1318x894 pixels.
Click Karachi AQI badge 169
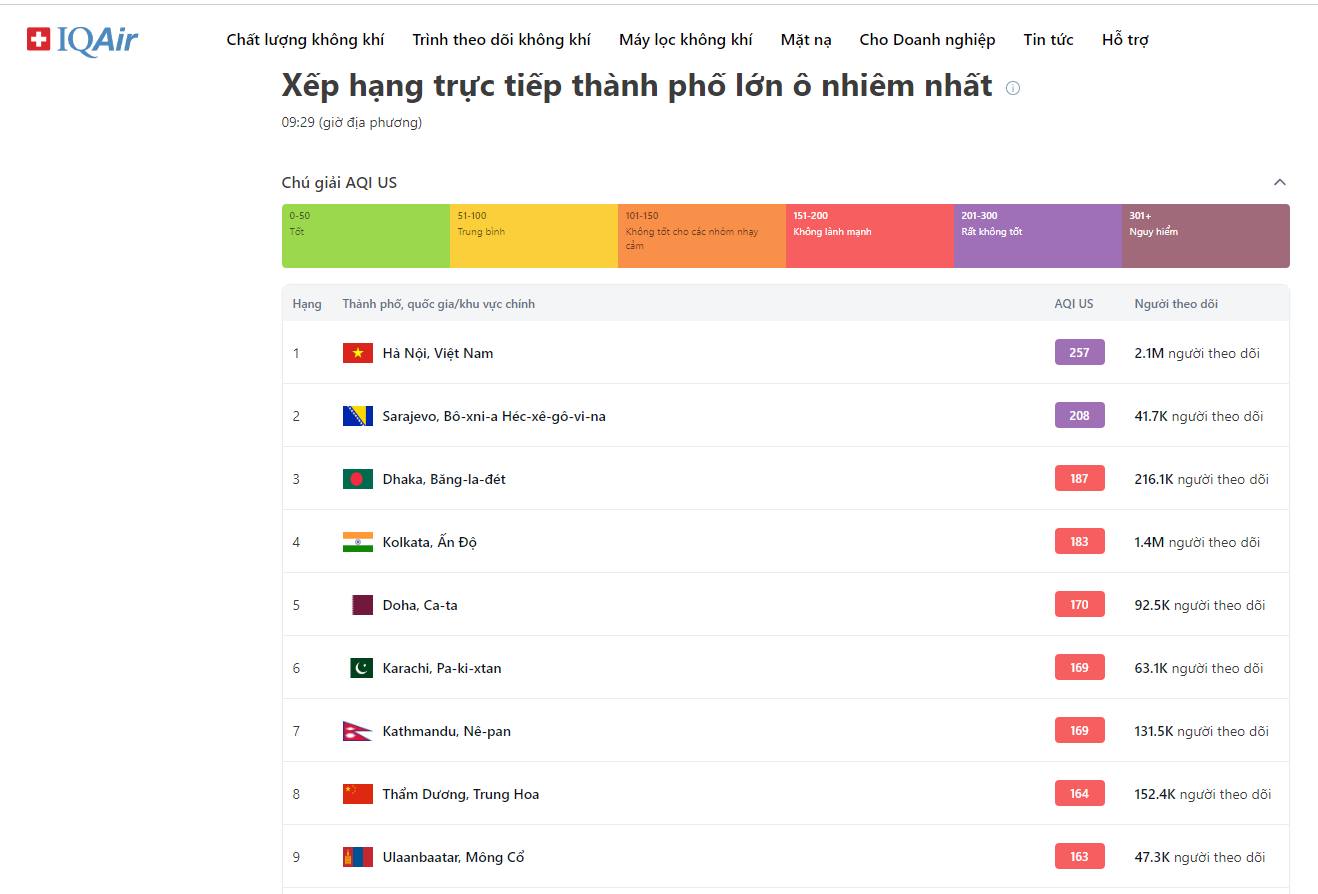coord(1080,667)
